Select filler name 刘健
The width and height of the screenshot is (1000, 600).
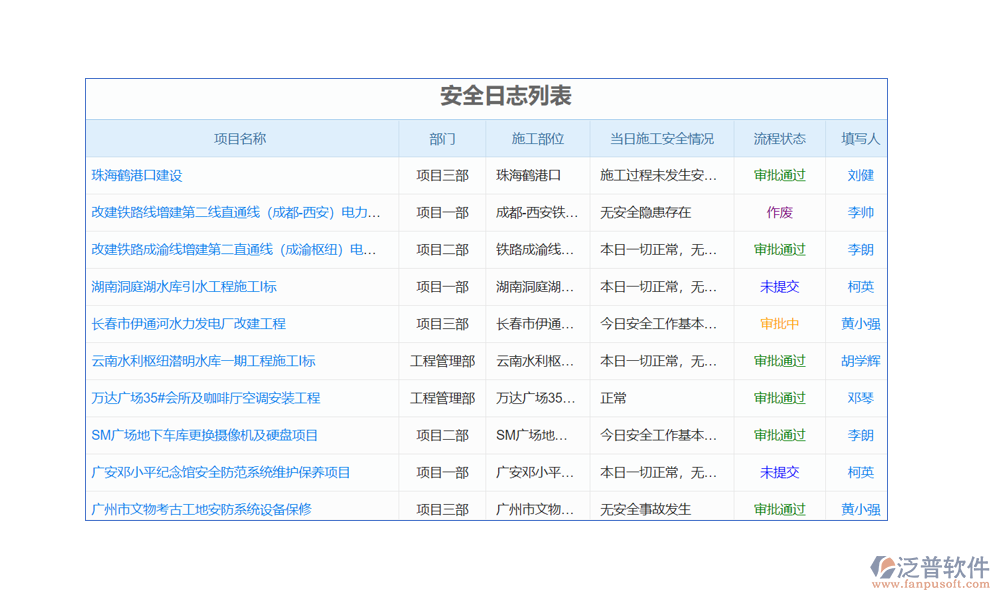[861, 175]
